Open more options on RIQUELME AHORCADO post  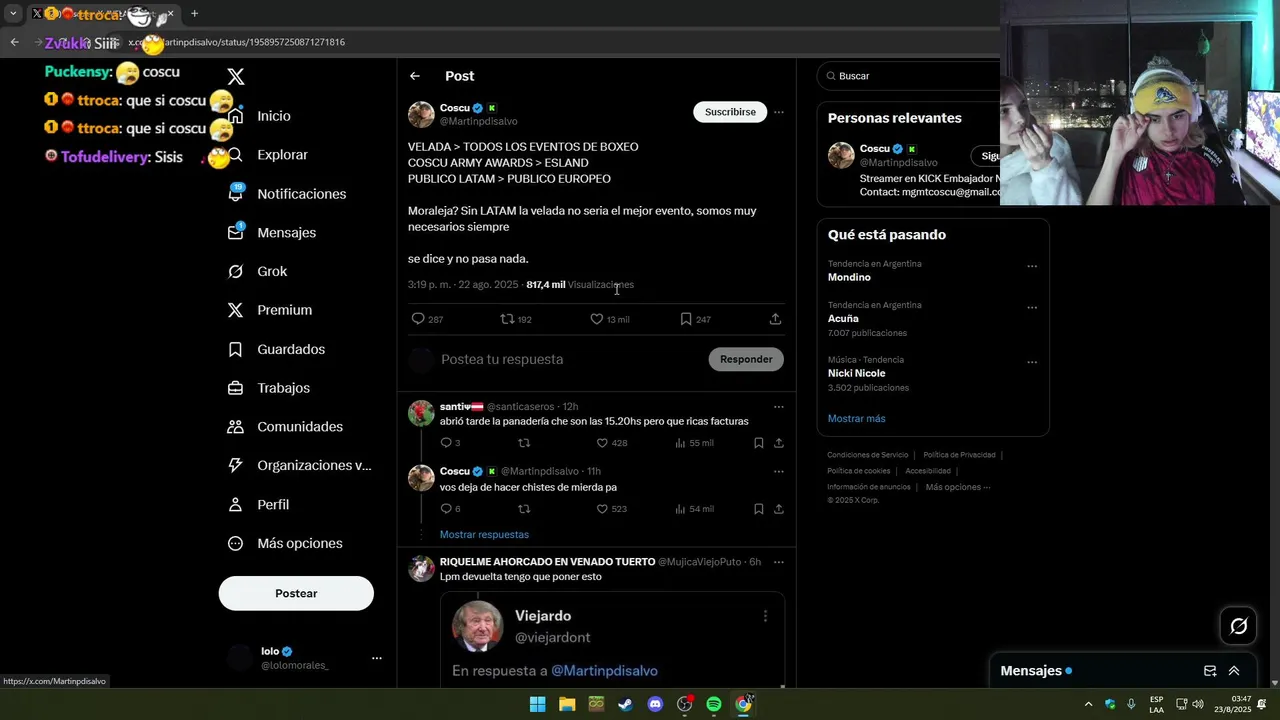(x=779, y=562)
